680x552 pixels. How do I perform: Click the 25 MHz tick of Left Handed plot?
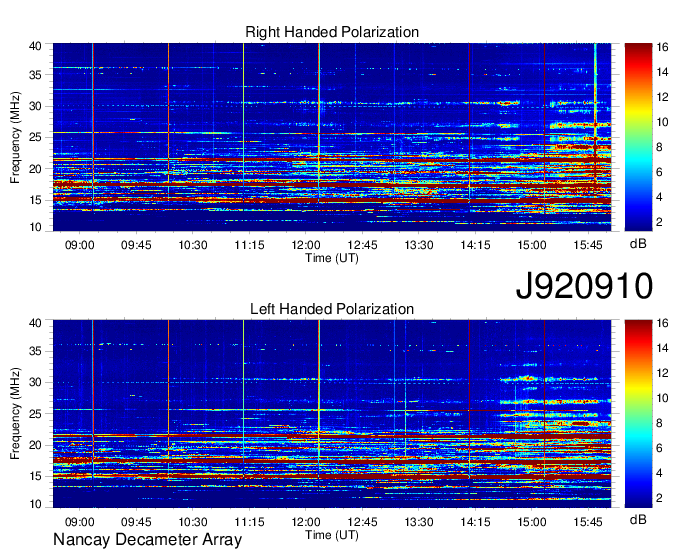point(36,414)
